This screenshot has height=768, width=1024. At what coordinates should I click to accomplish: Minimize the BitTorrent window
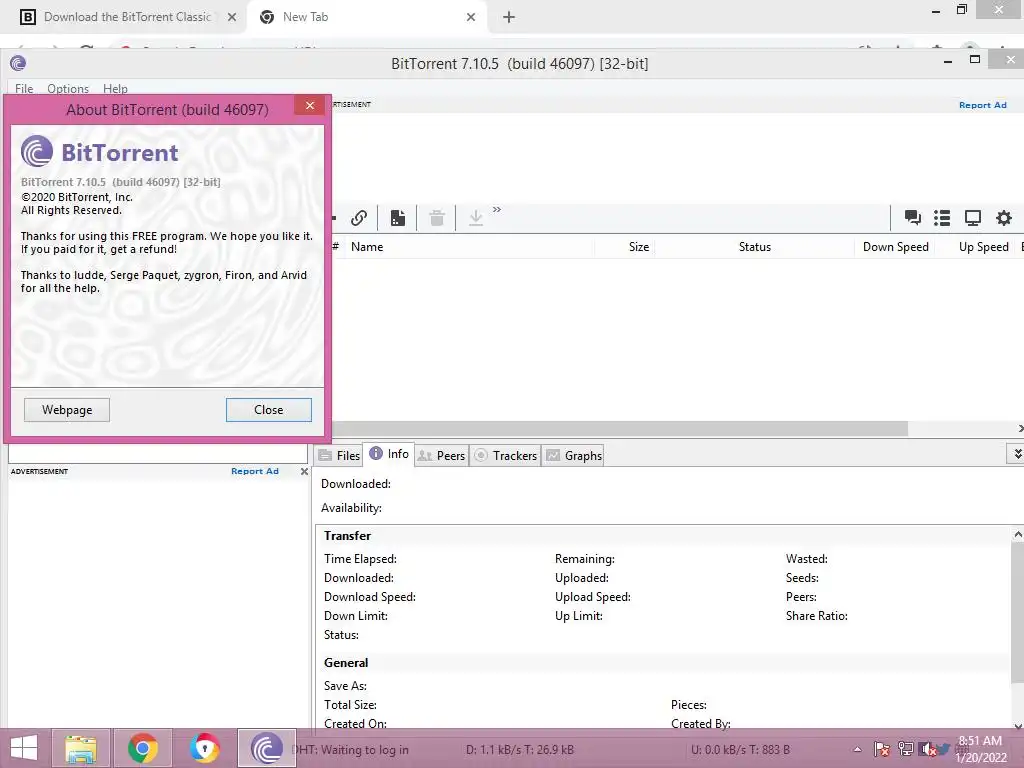pyautogui.click(x=948, y=61)
